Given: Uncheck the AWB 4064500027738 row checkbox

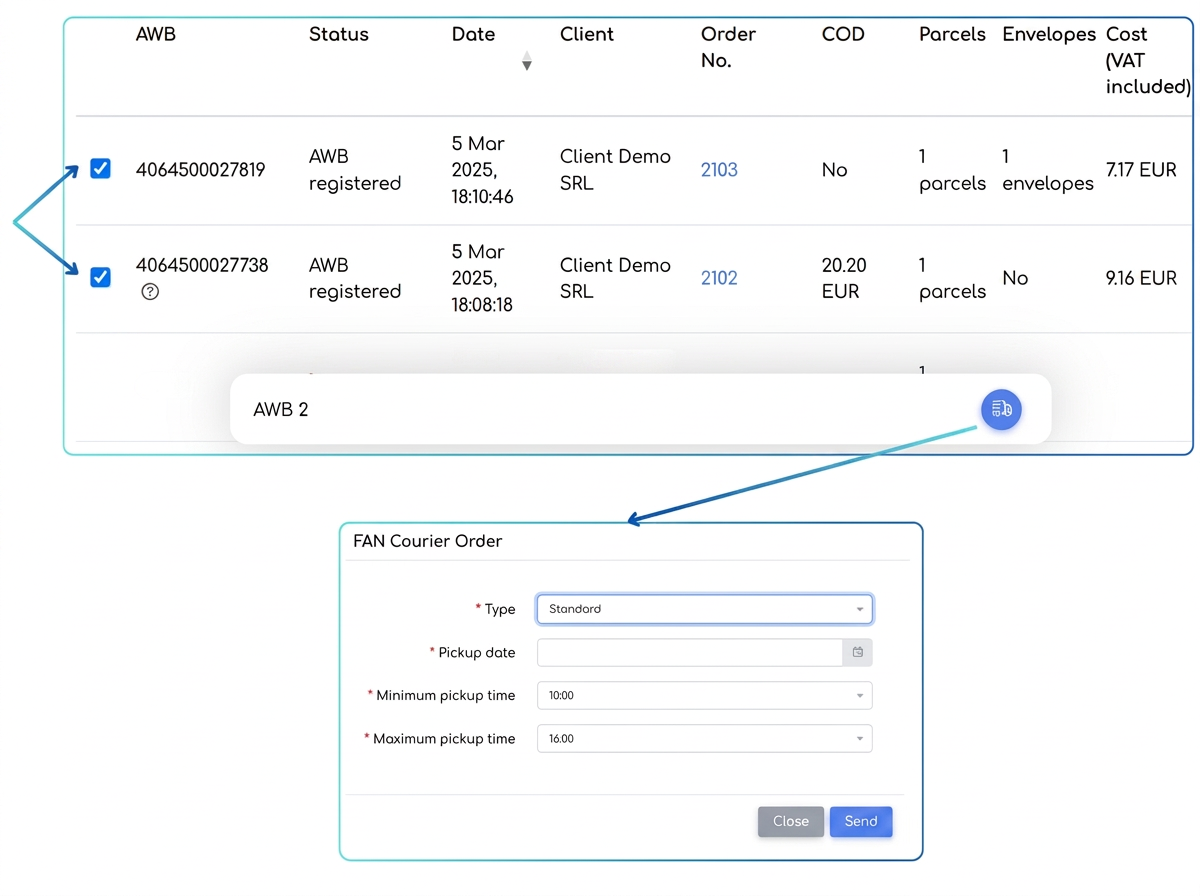Looking at the screenshot, I should click(100, 277).
